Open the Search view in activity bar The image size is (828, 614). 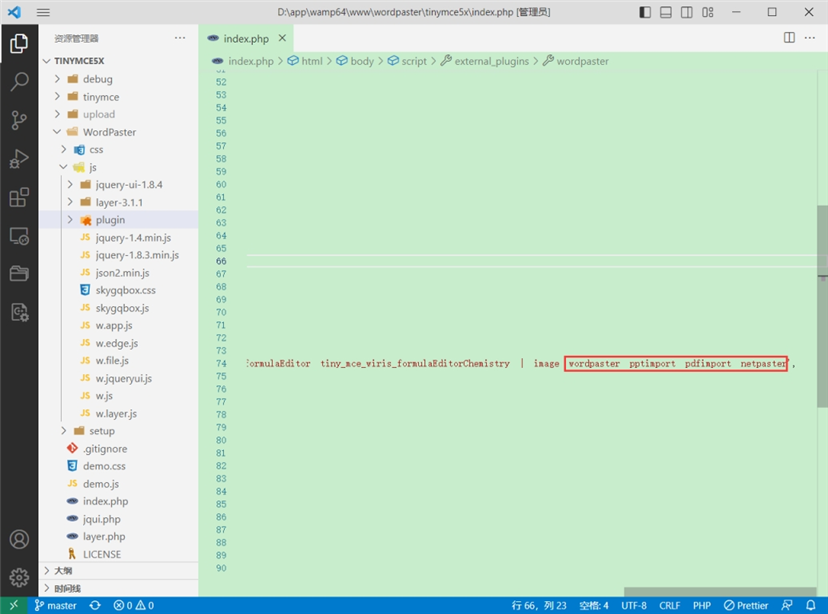point(19,82)
